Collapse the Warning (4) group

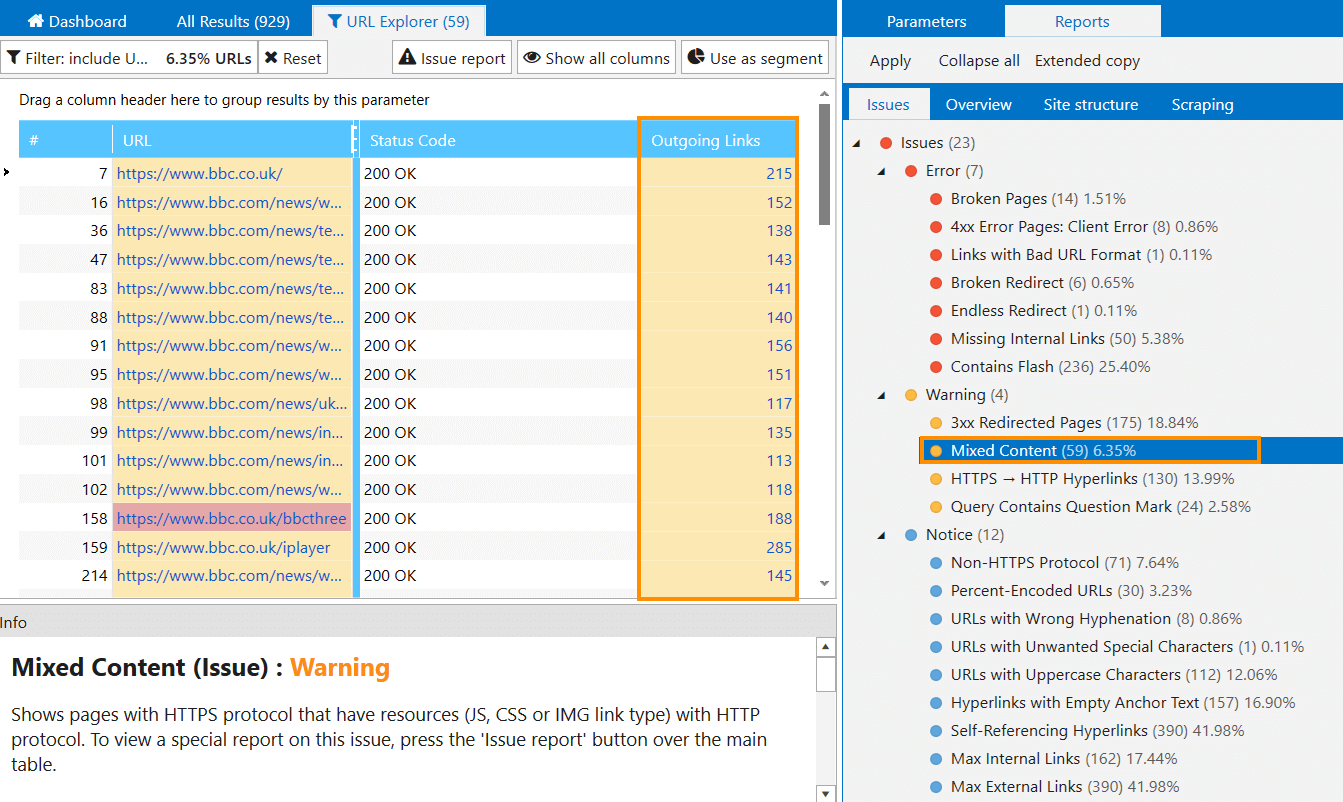click(x=881, y=395)
